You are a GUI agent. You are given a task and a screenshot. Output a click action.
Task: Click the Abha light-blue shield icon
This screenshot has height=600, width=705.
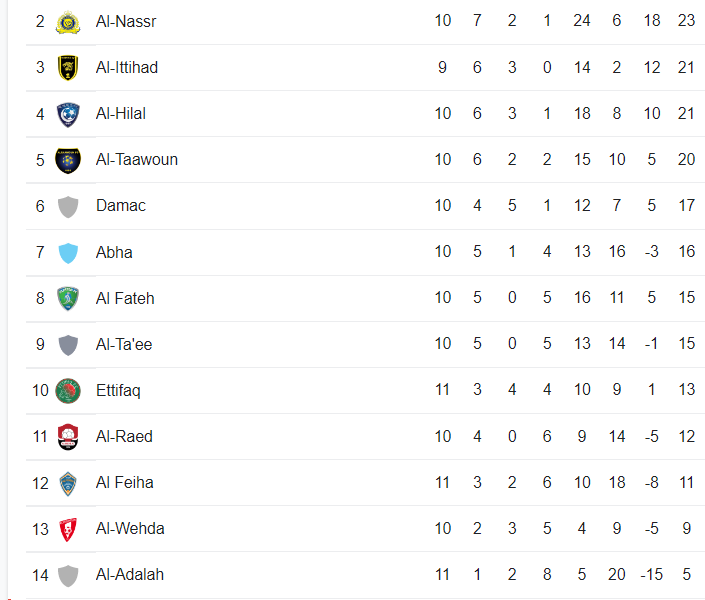coord(68,253)
